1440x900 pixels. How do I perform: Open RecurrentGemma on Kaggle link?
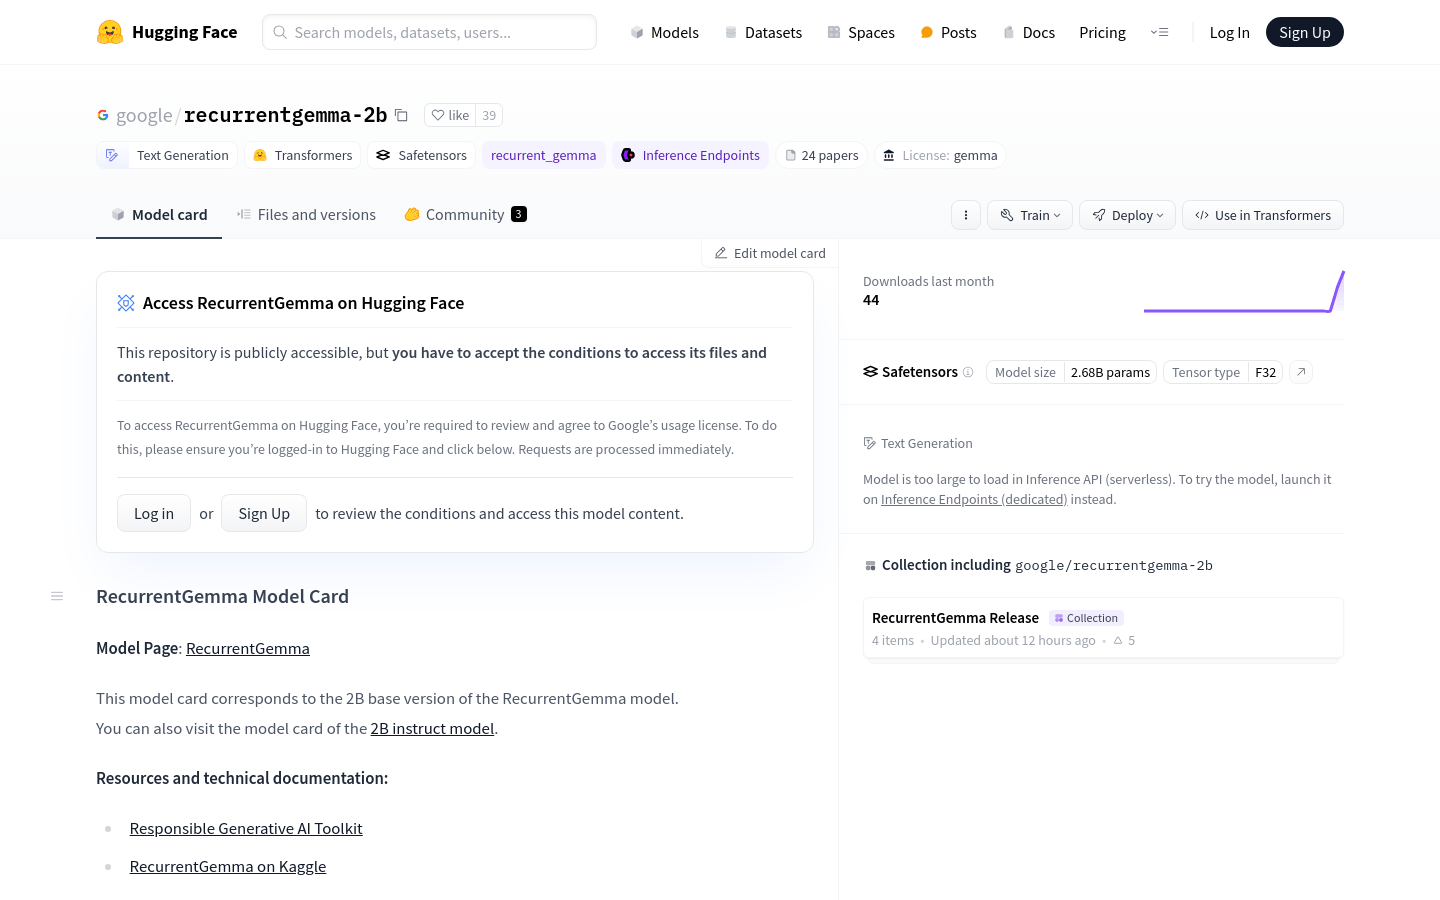228,866
